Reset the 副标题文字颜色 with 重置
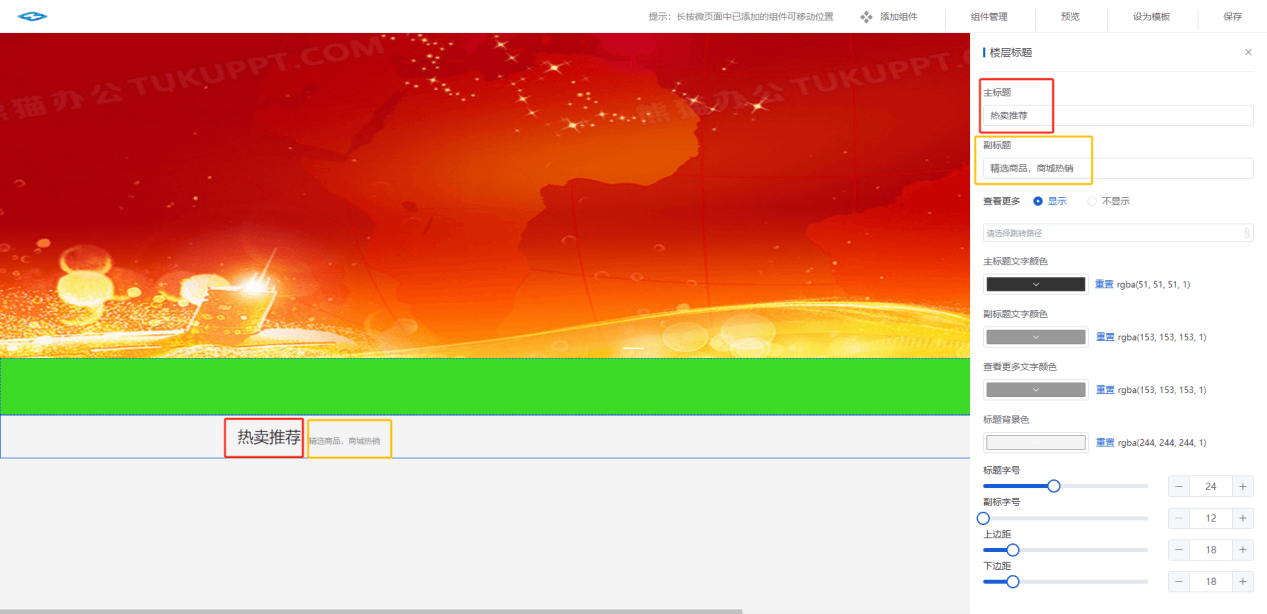This screenshot has height=614, width=1267. [x=1105, y=337]
